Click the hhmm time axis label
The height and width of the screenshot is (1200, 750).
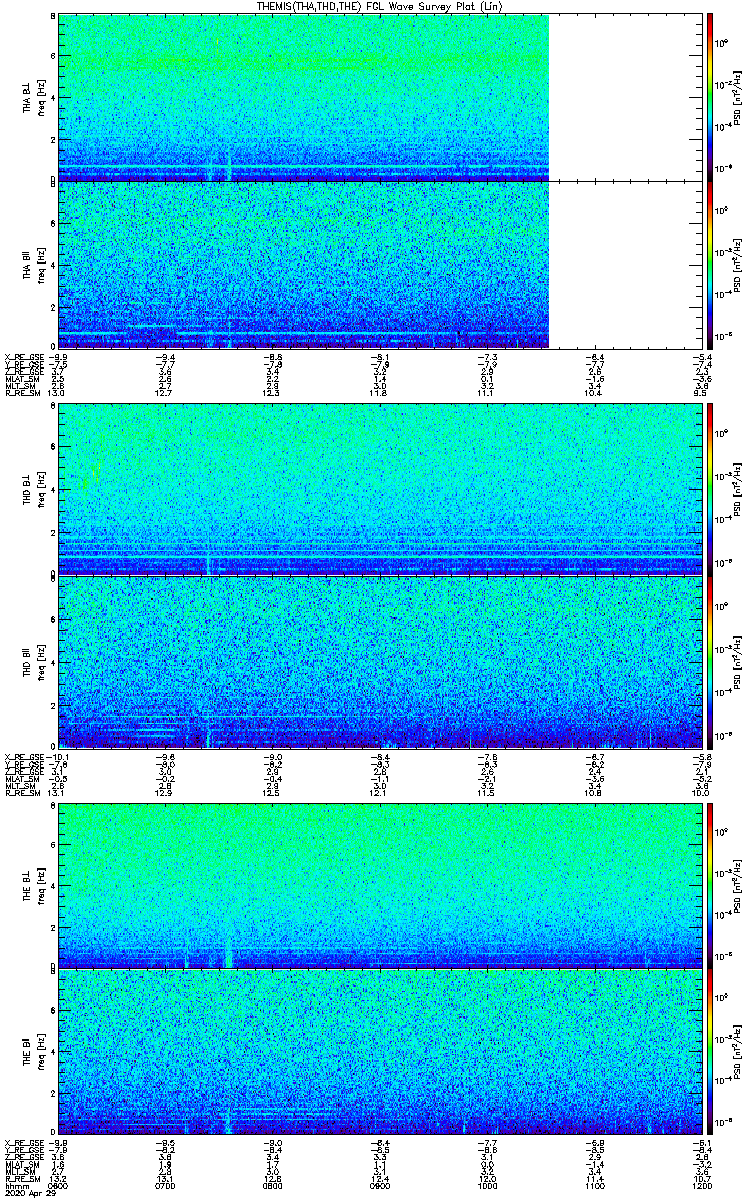point(15,1187)
